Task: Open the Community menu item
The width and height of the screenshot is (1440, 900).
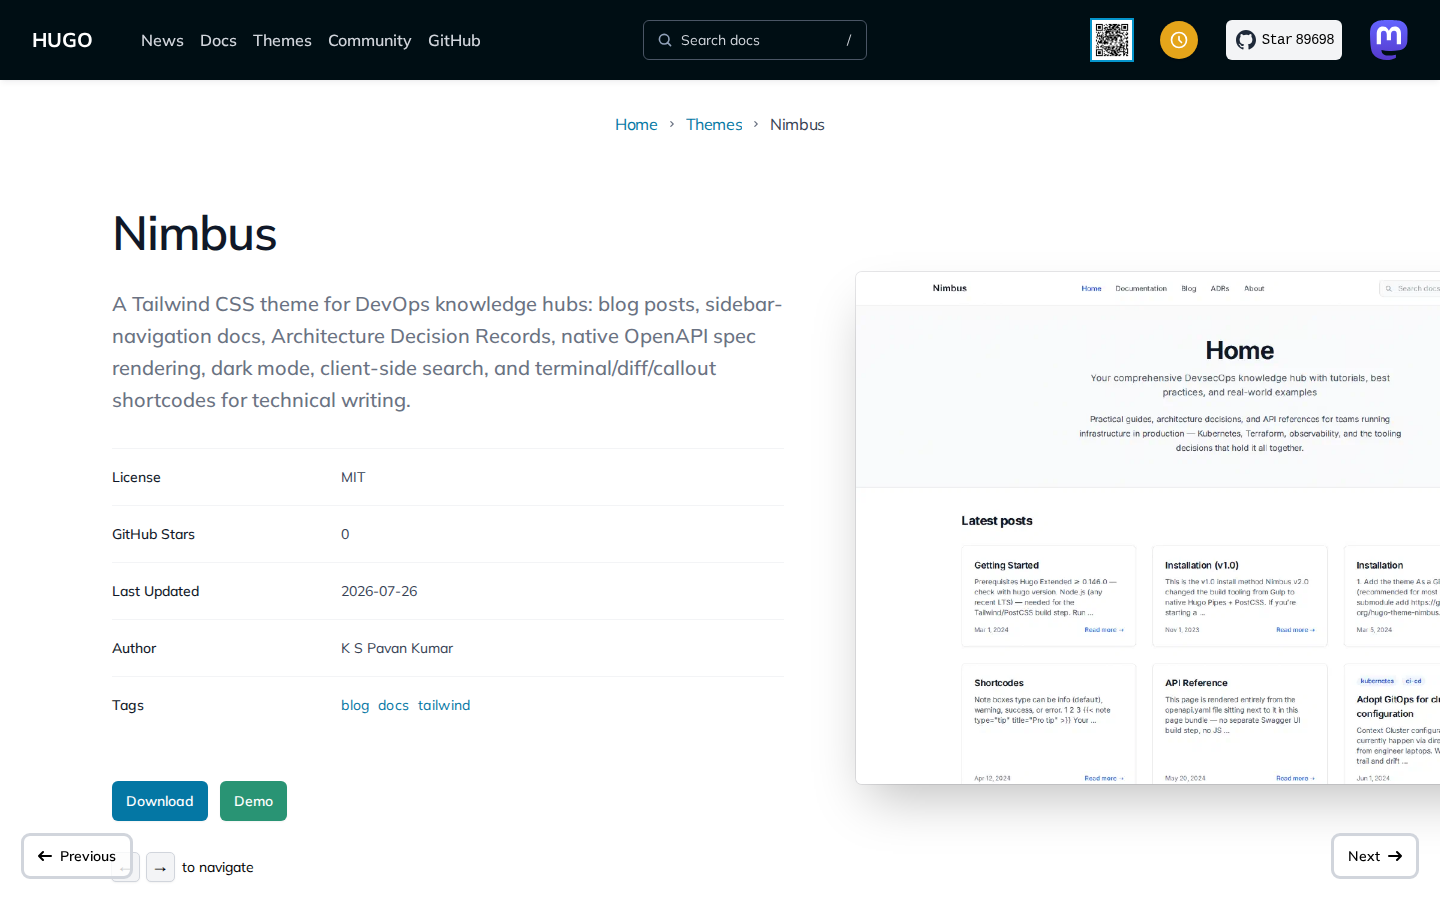Action: click(369, 40)
